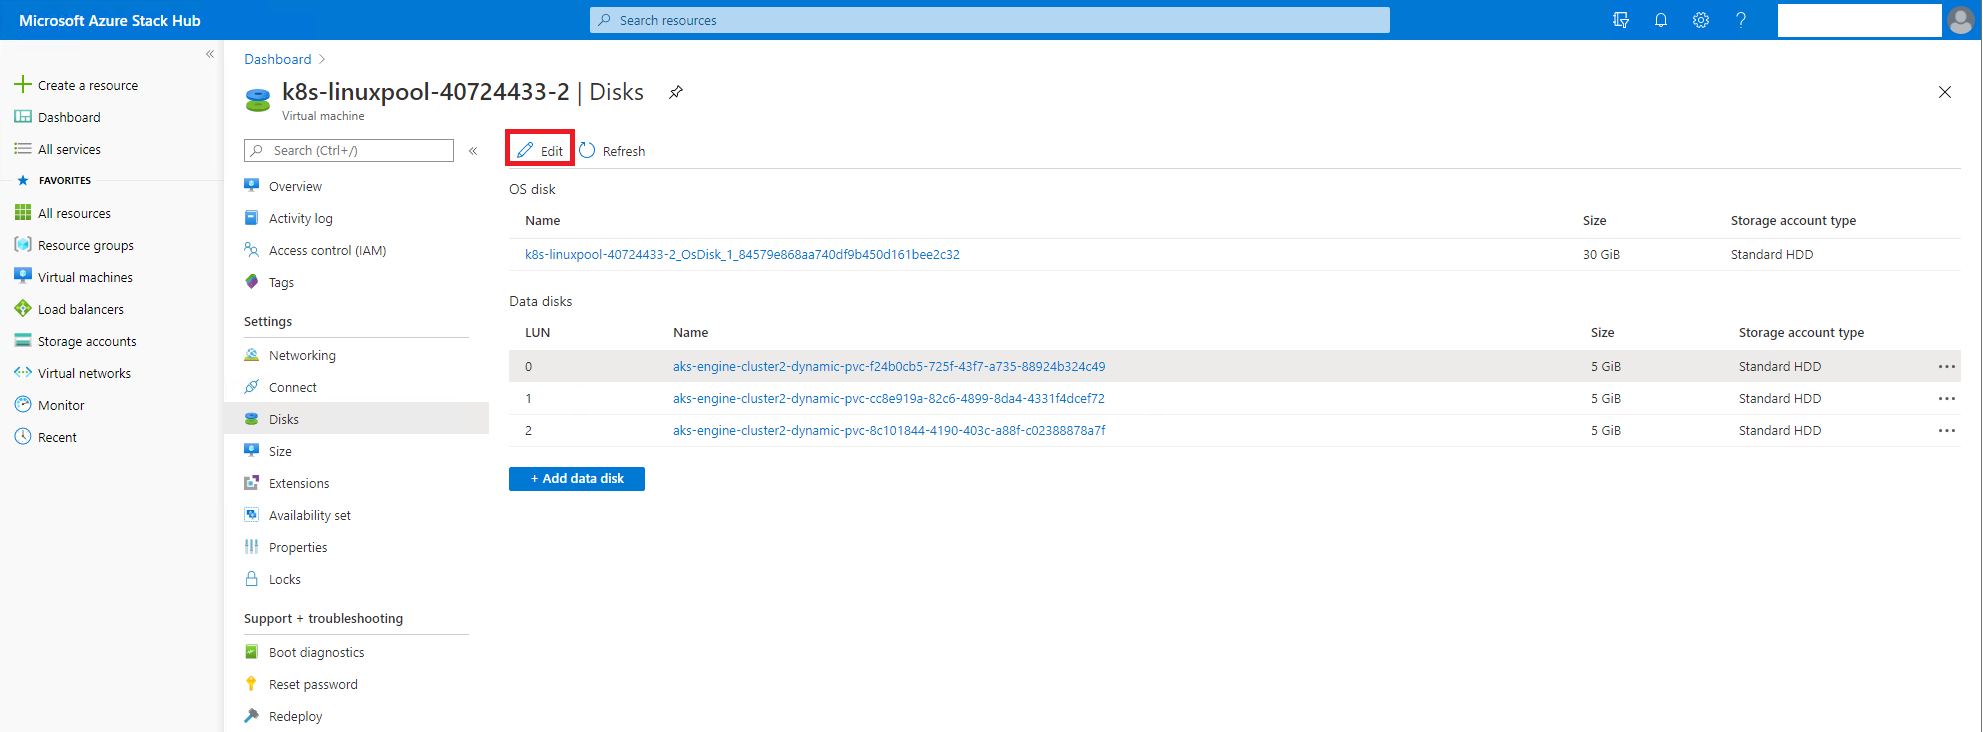Open Activity log menu item
This screenshot has width=1983, height=732.
tap(300, 218)
